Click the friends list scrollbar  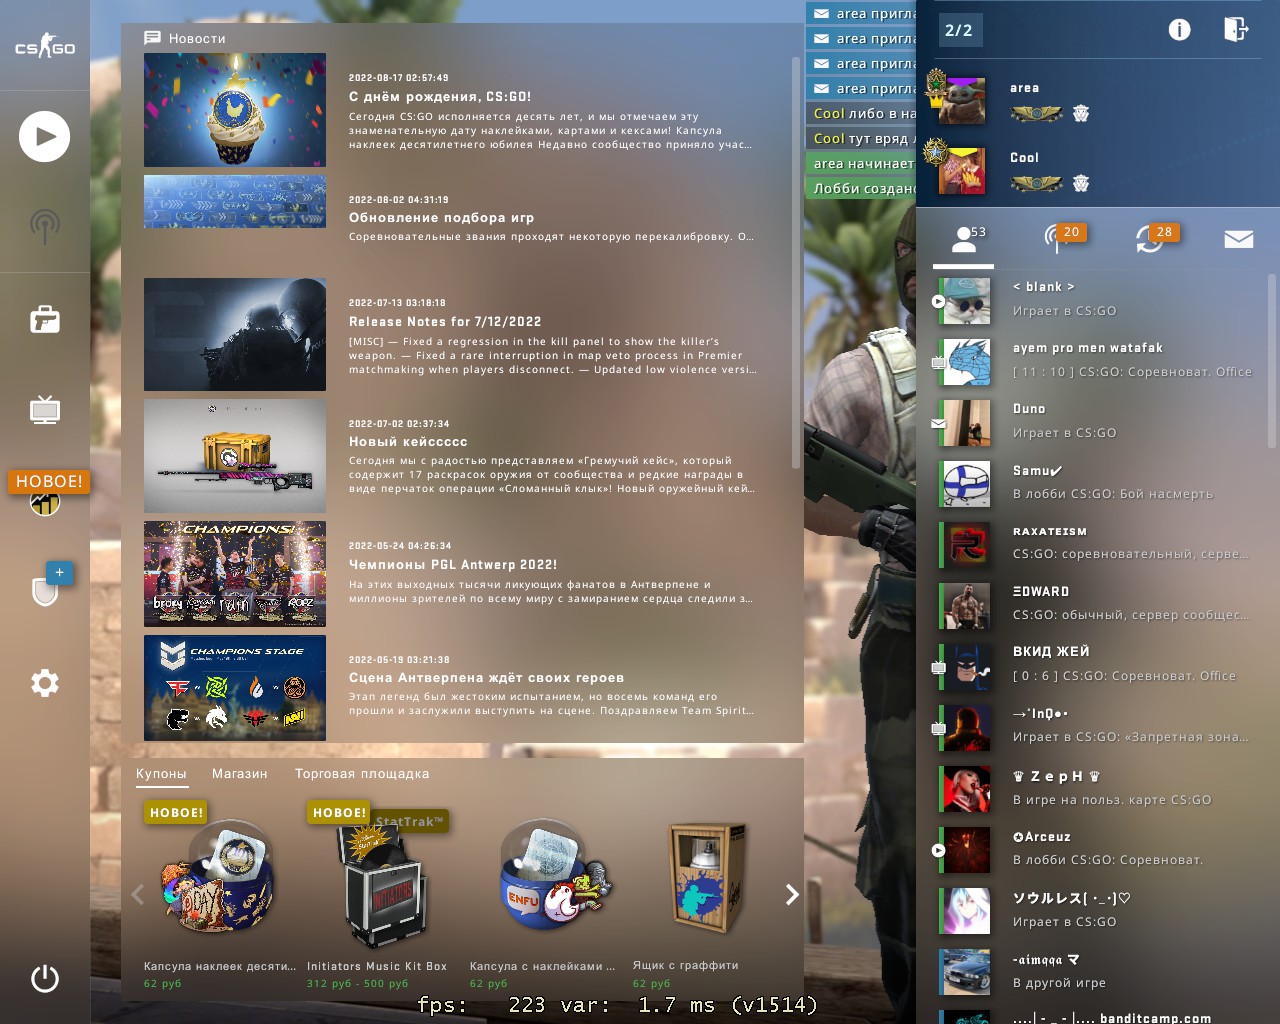pos(1272,360)
